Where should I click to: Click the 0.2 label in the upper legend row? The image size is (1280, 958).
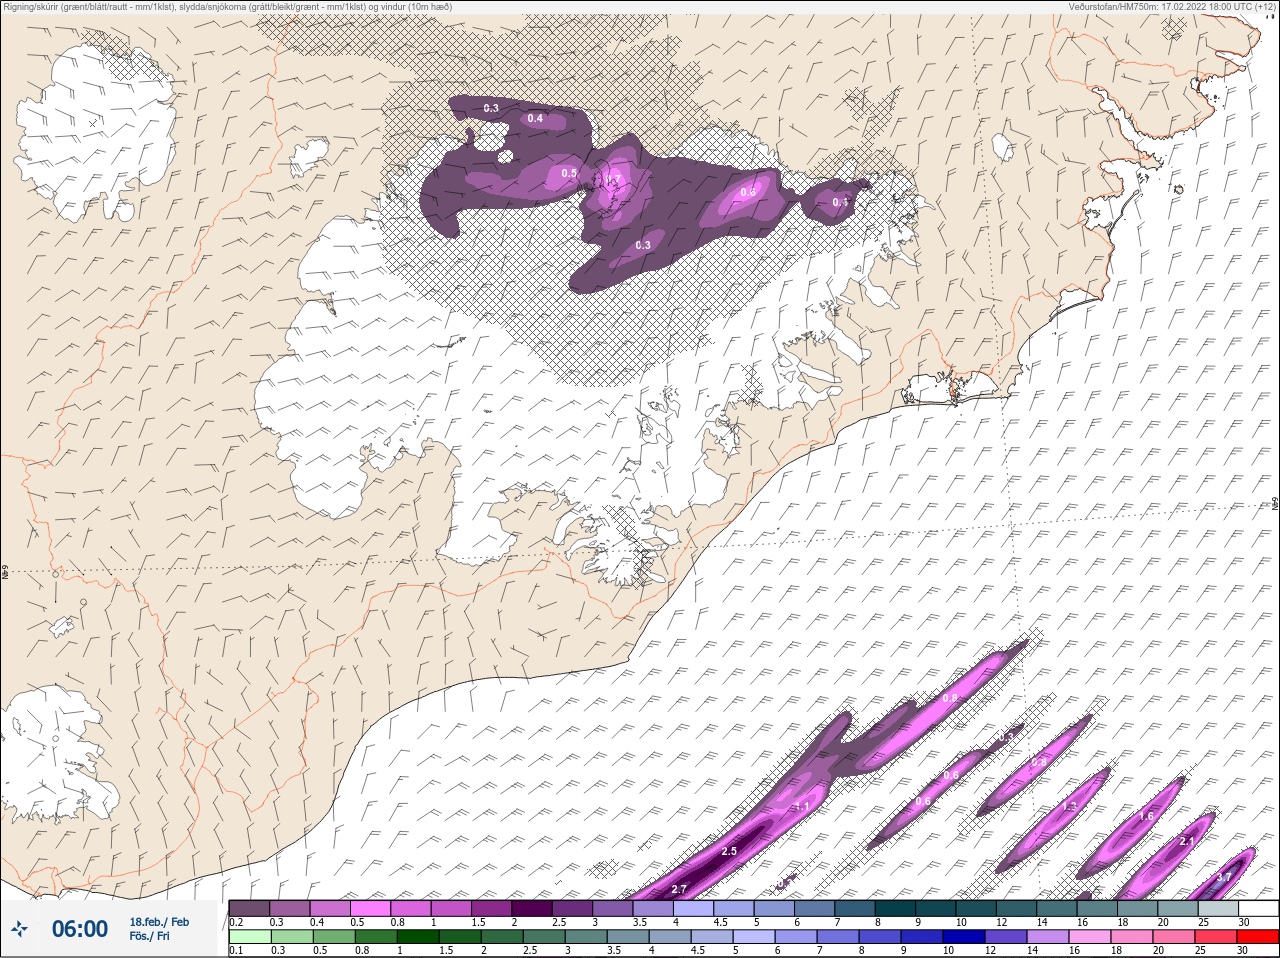point(236,922)
